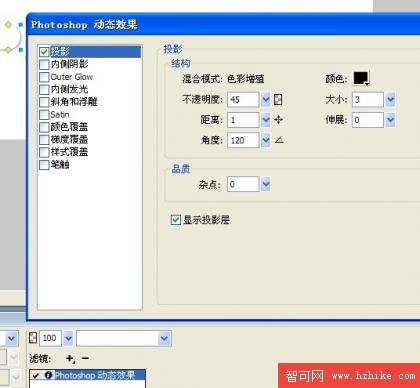Click the opacity icon next to 不透明度
This screenshot has height=388, width=420.
(278, 100)
